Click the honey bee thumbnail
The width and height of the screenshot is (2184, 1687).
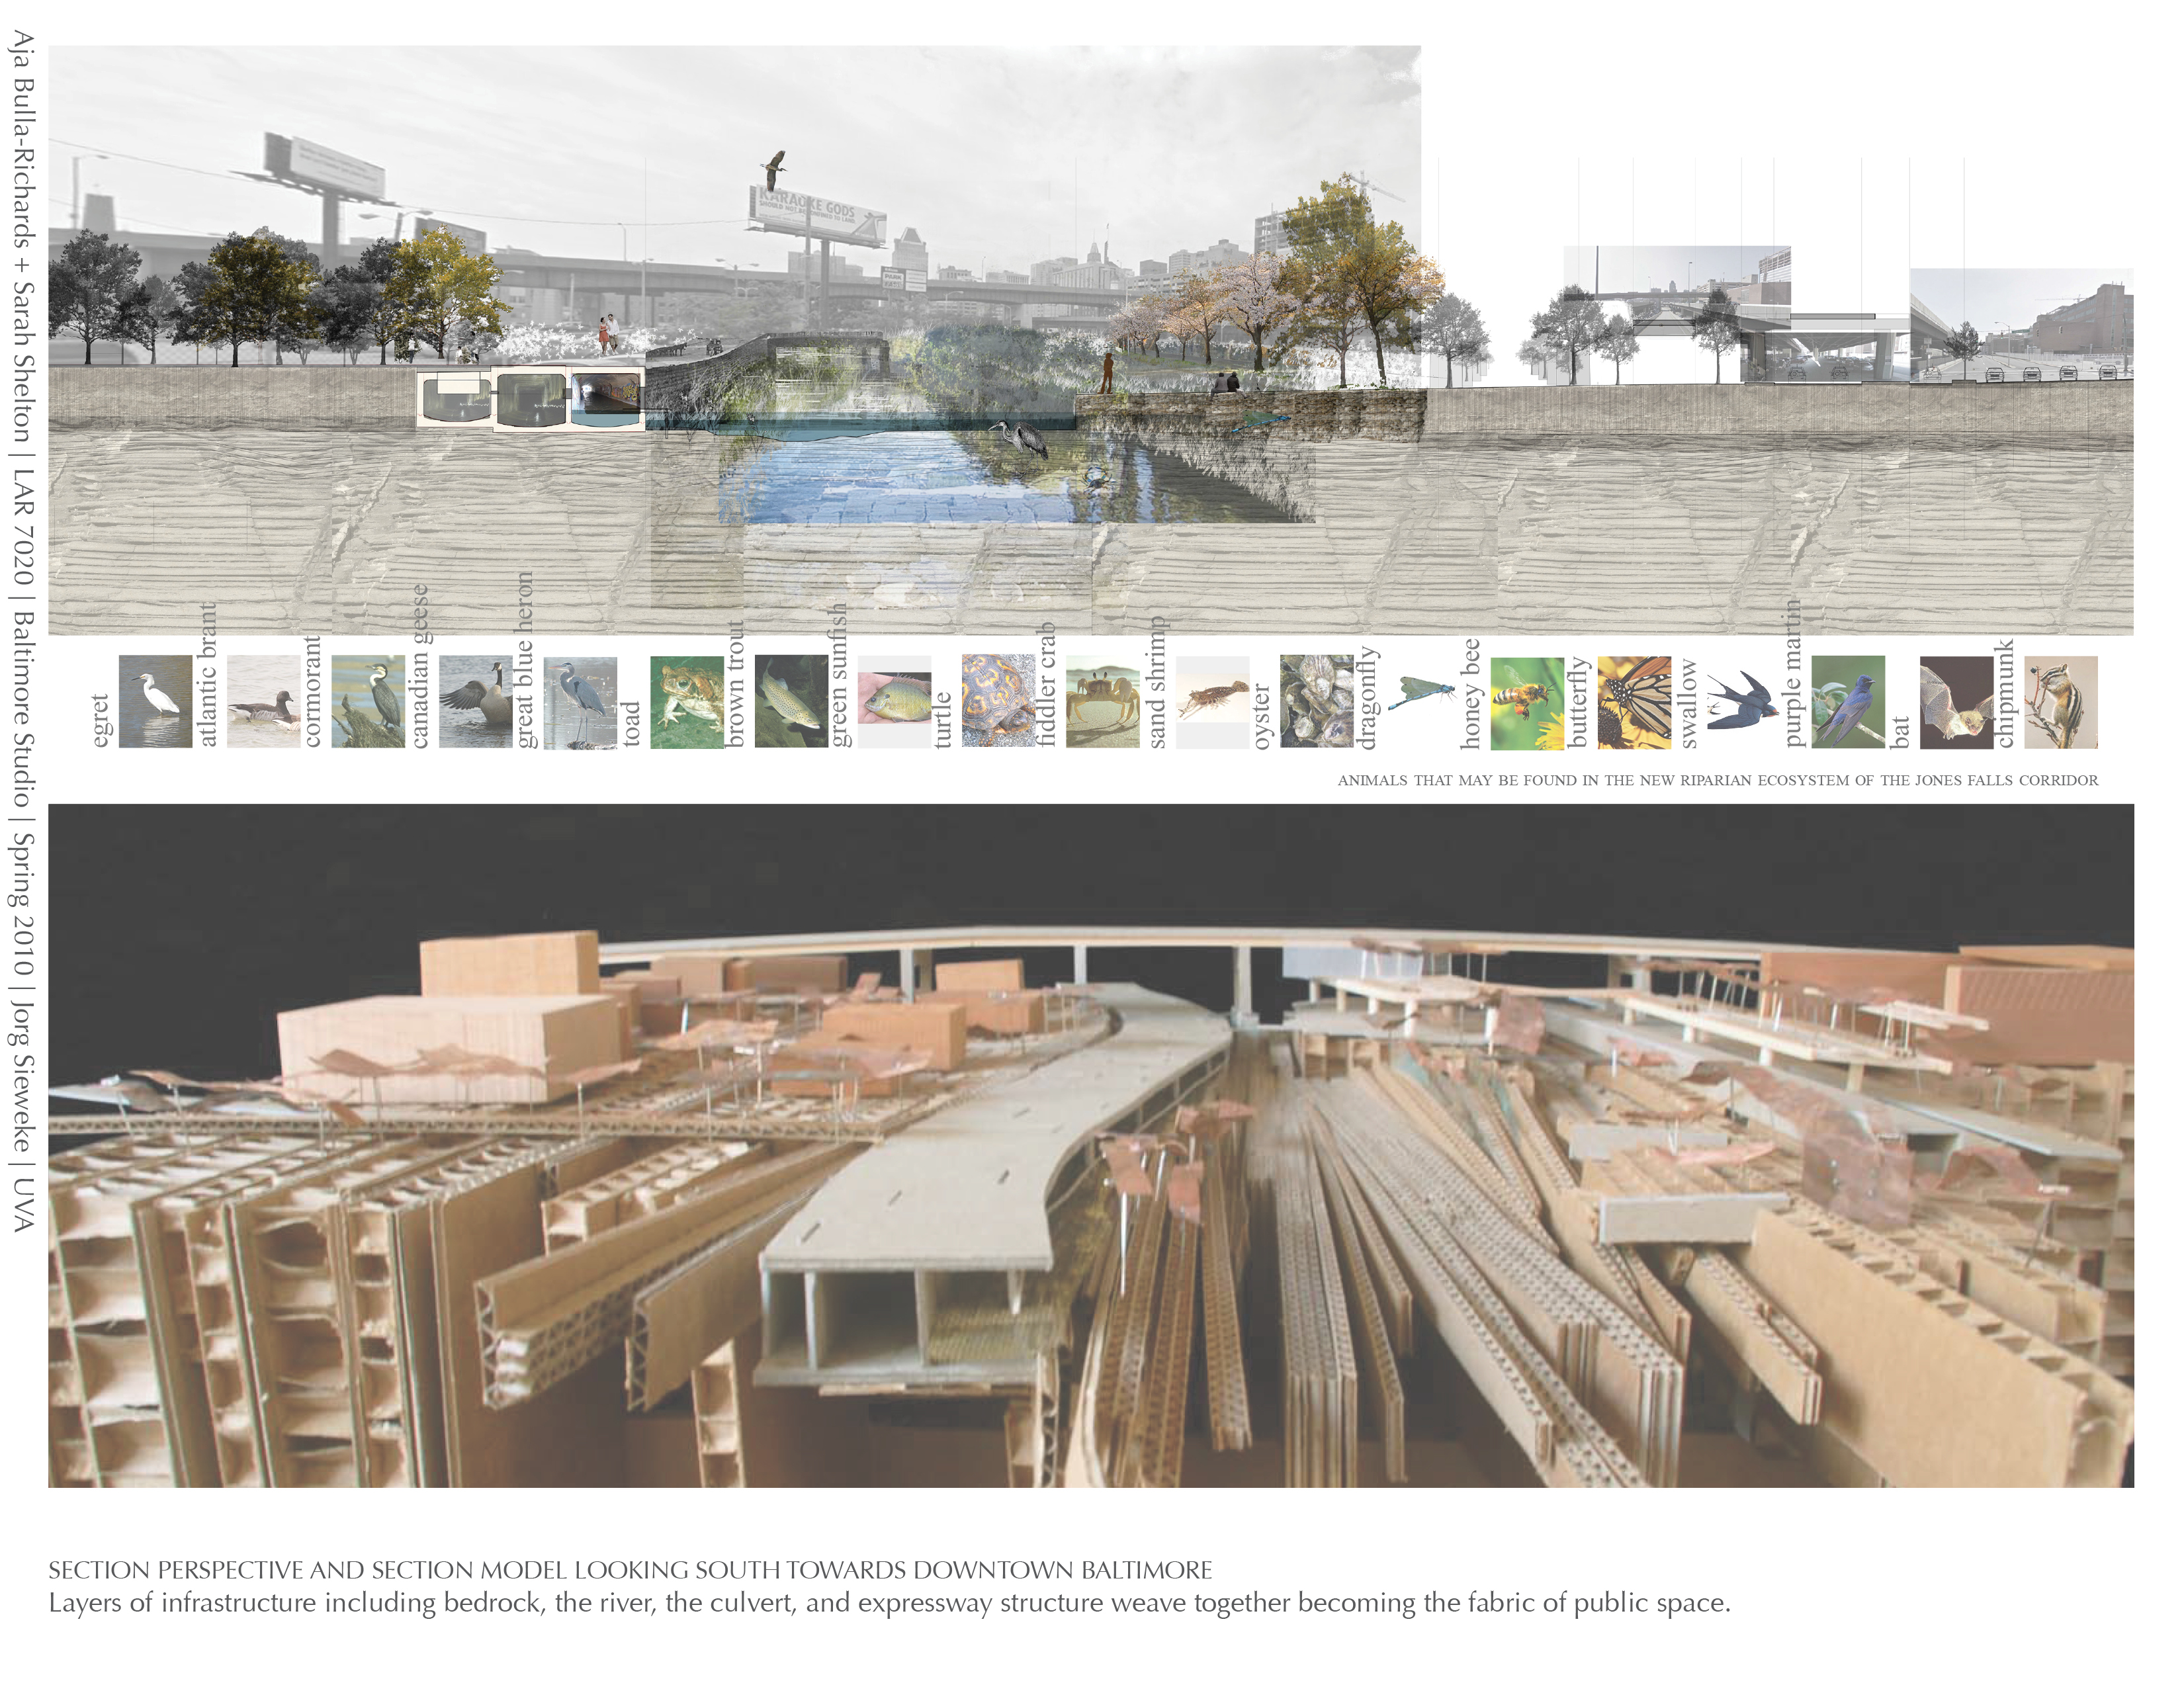point(1527,703)
